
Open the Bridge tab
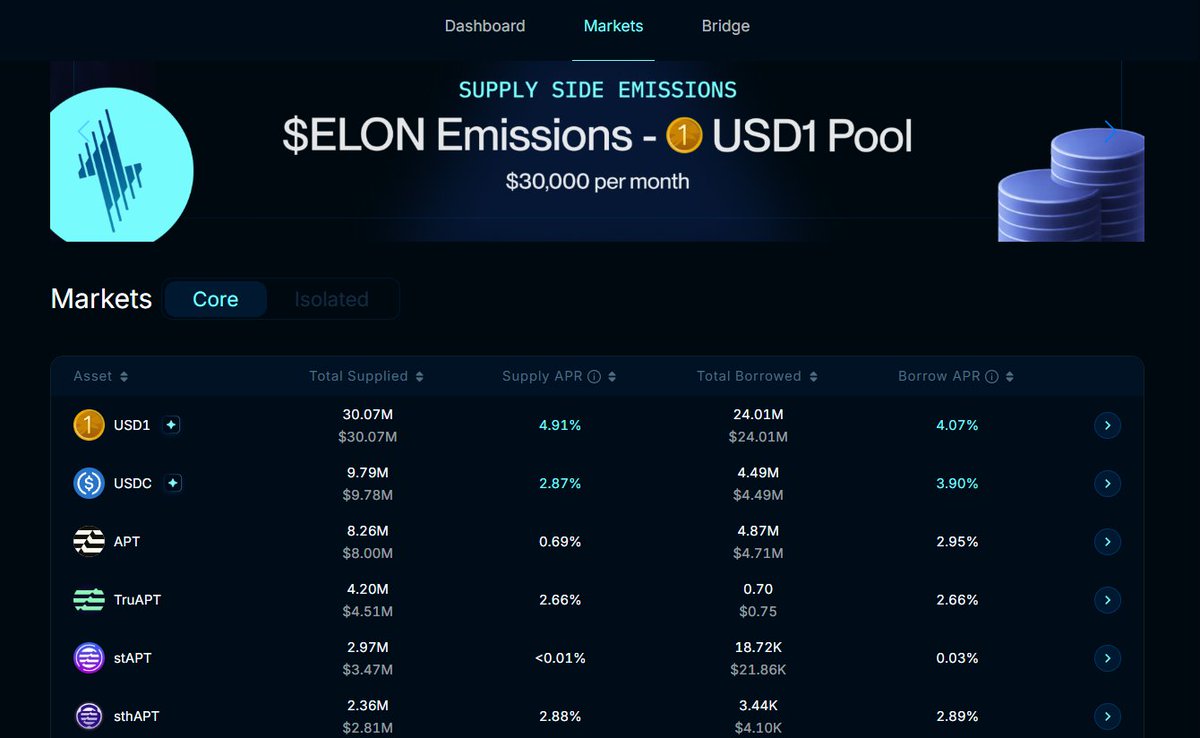(726, 26)
